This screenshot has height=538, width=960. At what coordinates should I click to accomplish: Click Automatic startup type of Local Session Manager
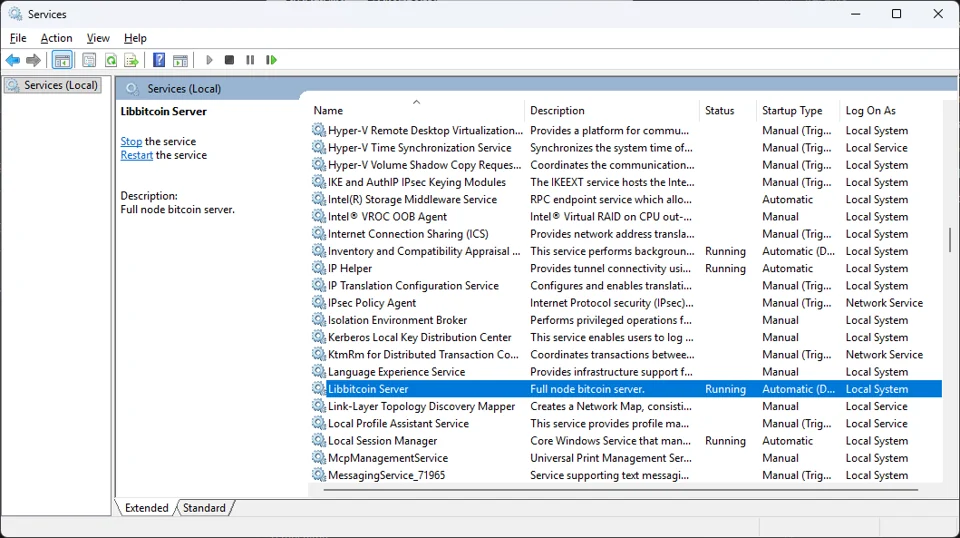pos(787,441)
